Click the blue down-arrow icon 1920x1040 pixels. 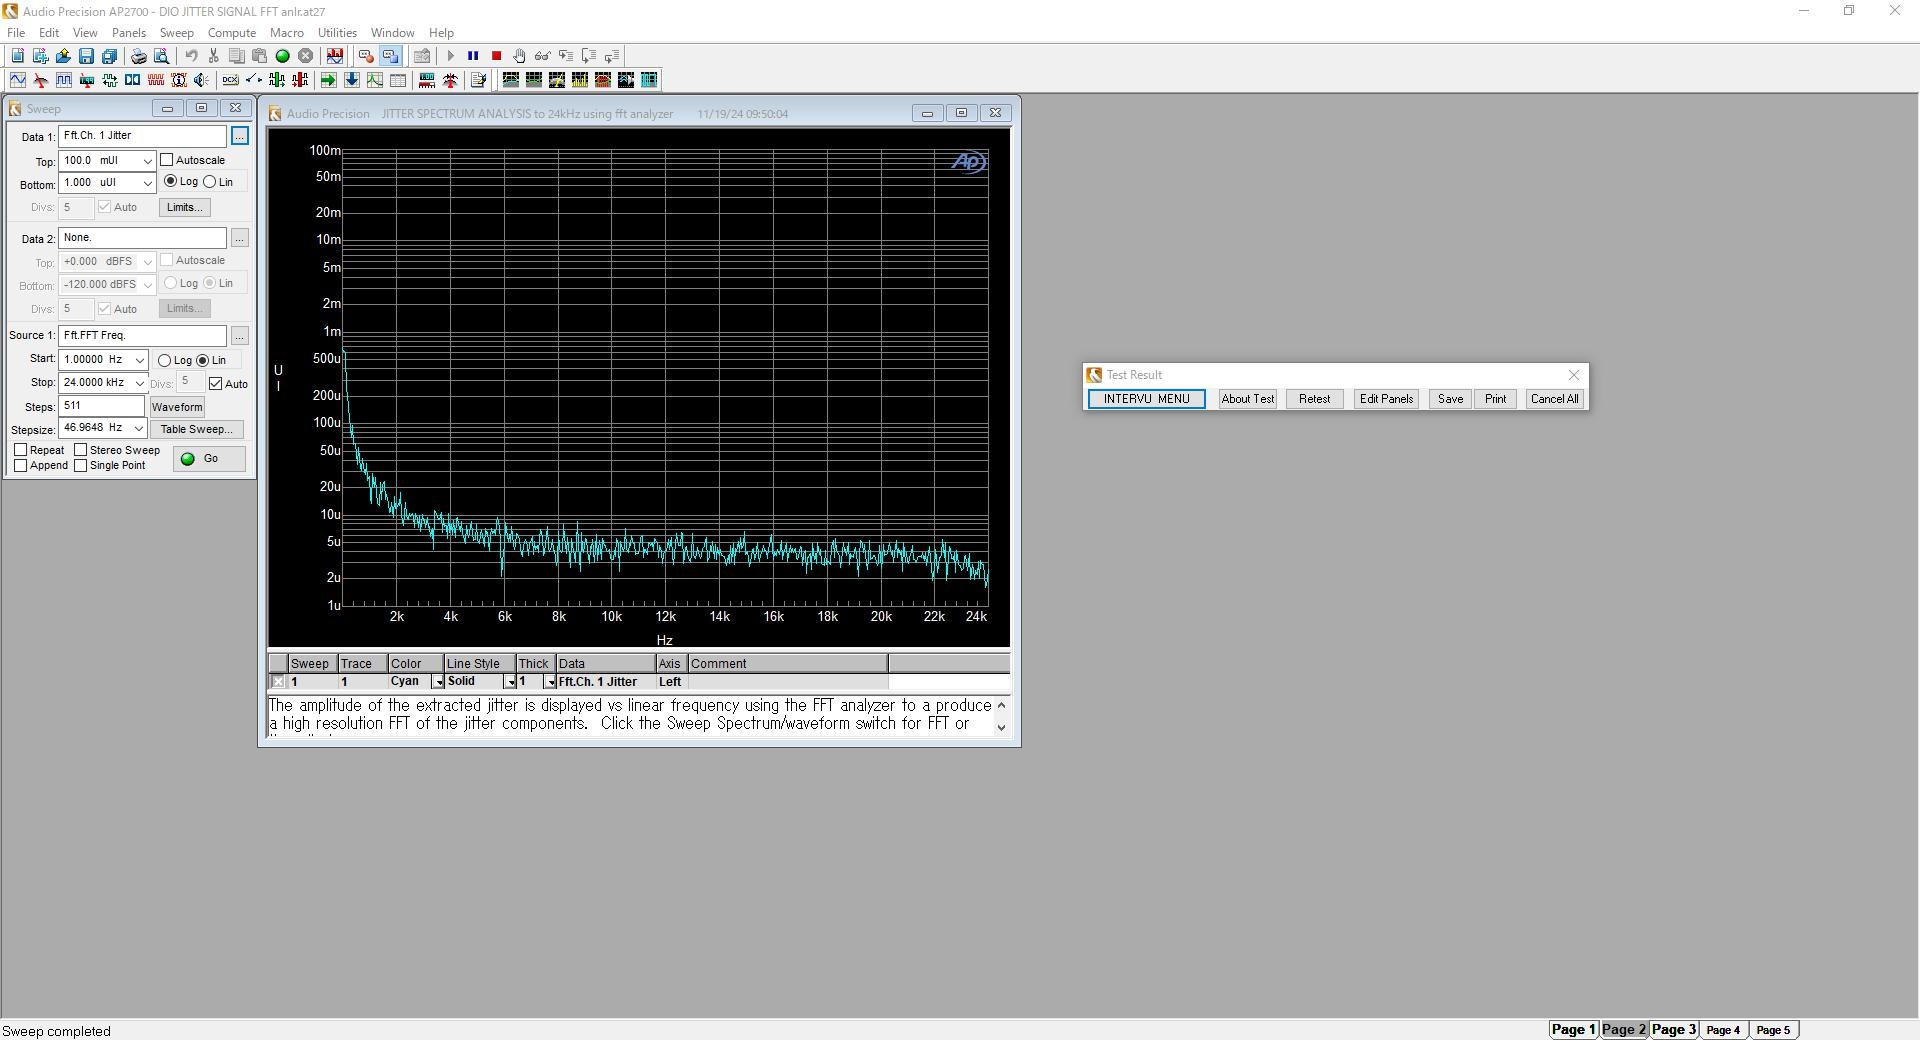point(351,80)
